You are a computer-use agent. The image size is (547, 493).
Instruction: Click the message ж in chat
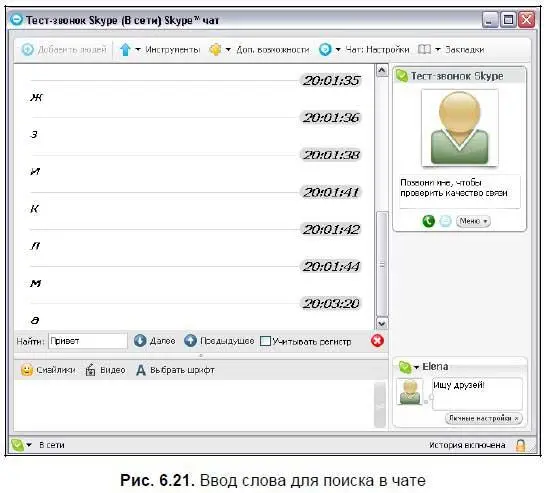[x=36, y=97]
